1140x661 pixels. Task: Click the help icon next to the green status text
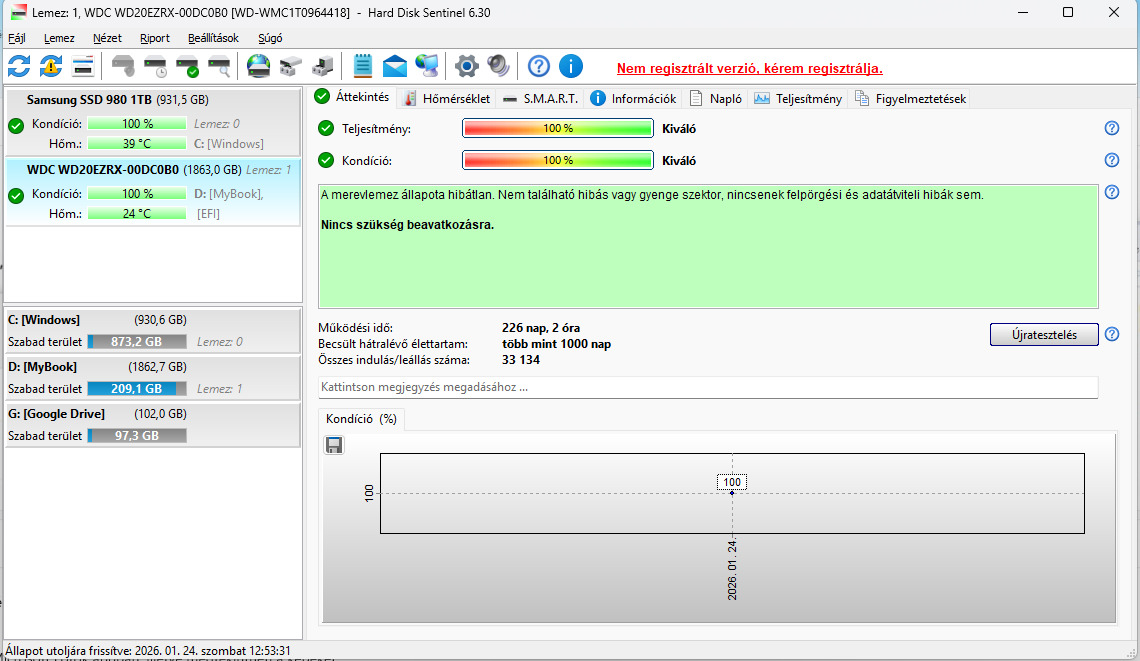pyautogui.click(x=1112, y=192)
